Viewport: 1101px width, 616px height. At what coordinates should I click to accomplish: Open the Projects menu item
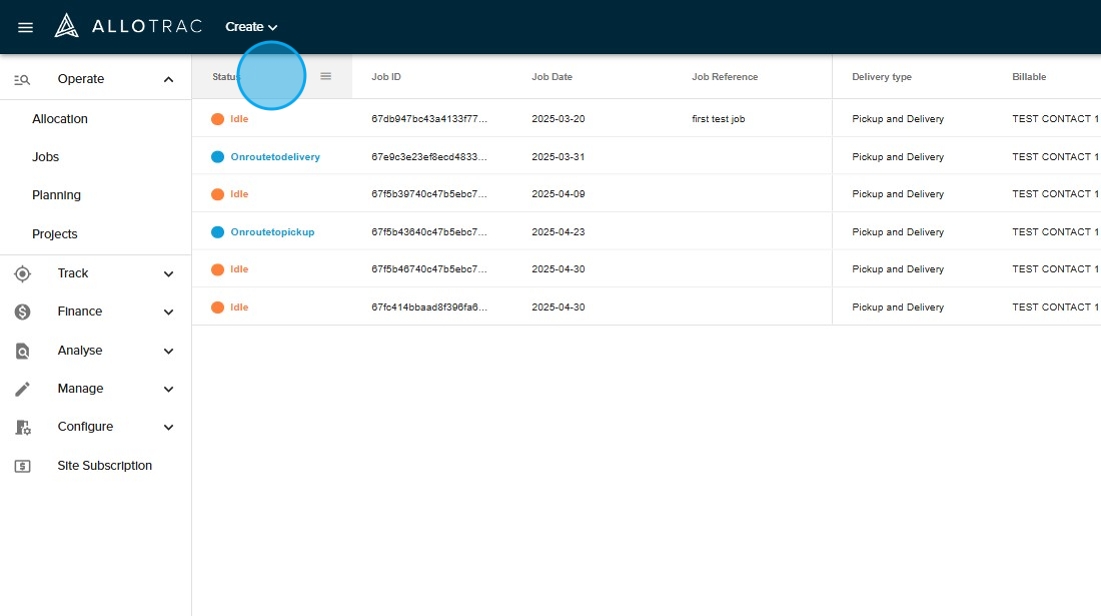54,234
